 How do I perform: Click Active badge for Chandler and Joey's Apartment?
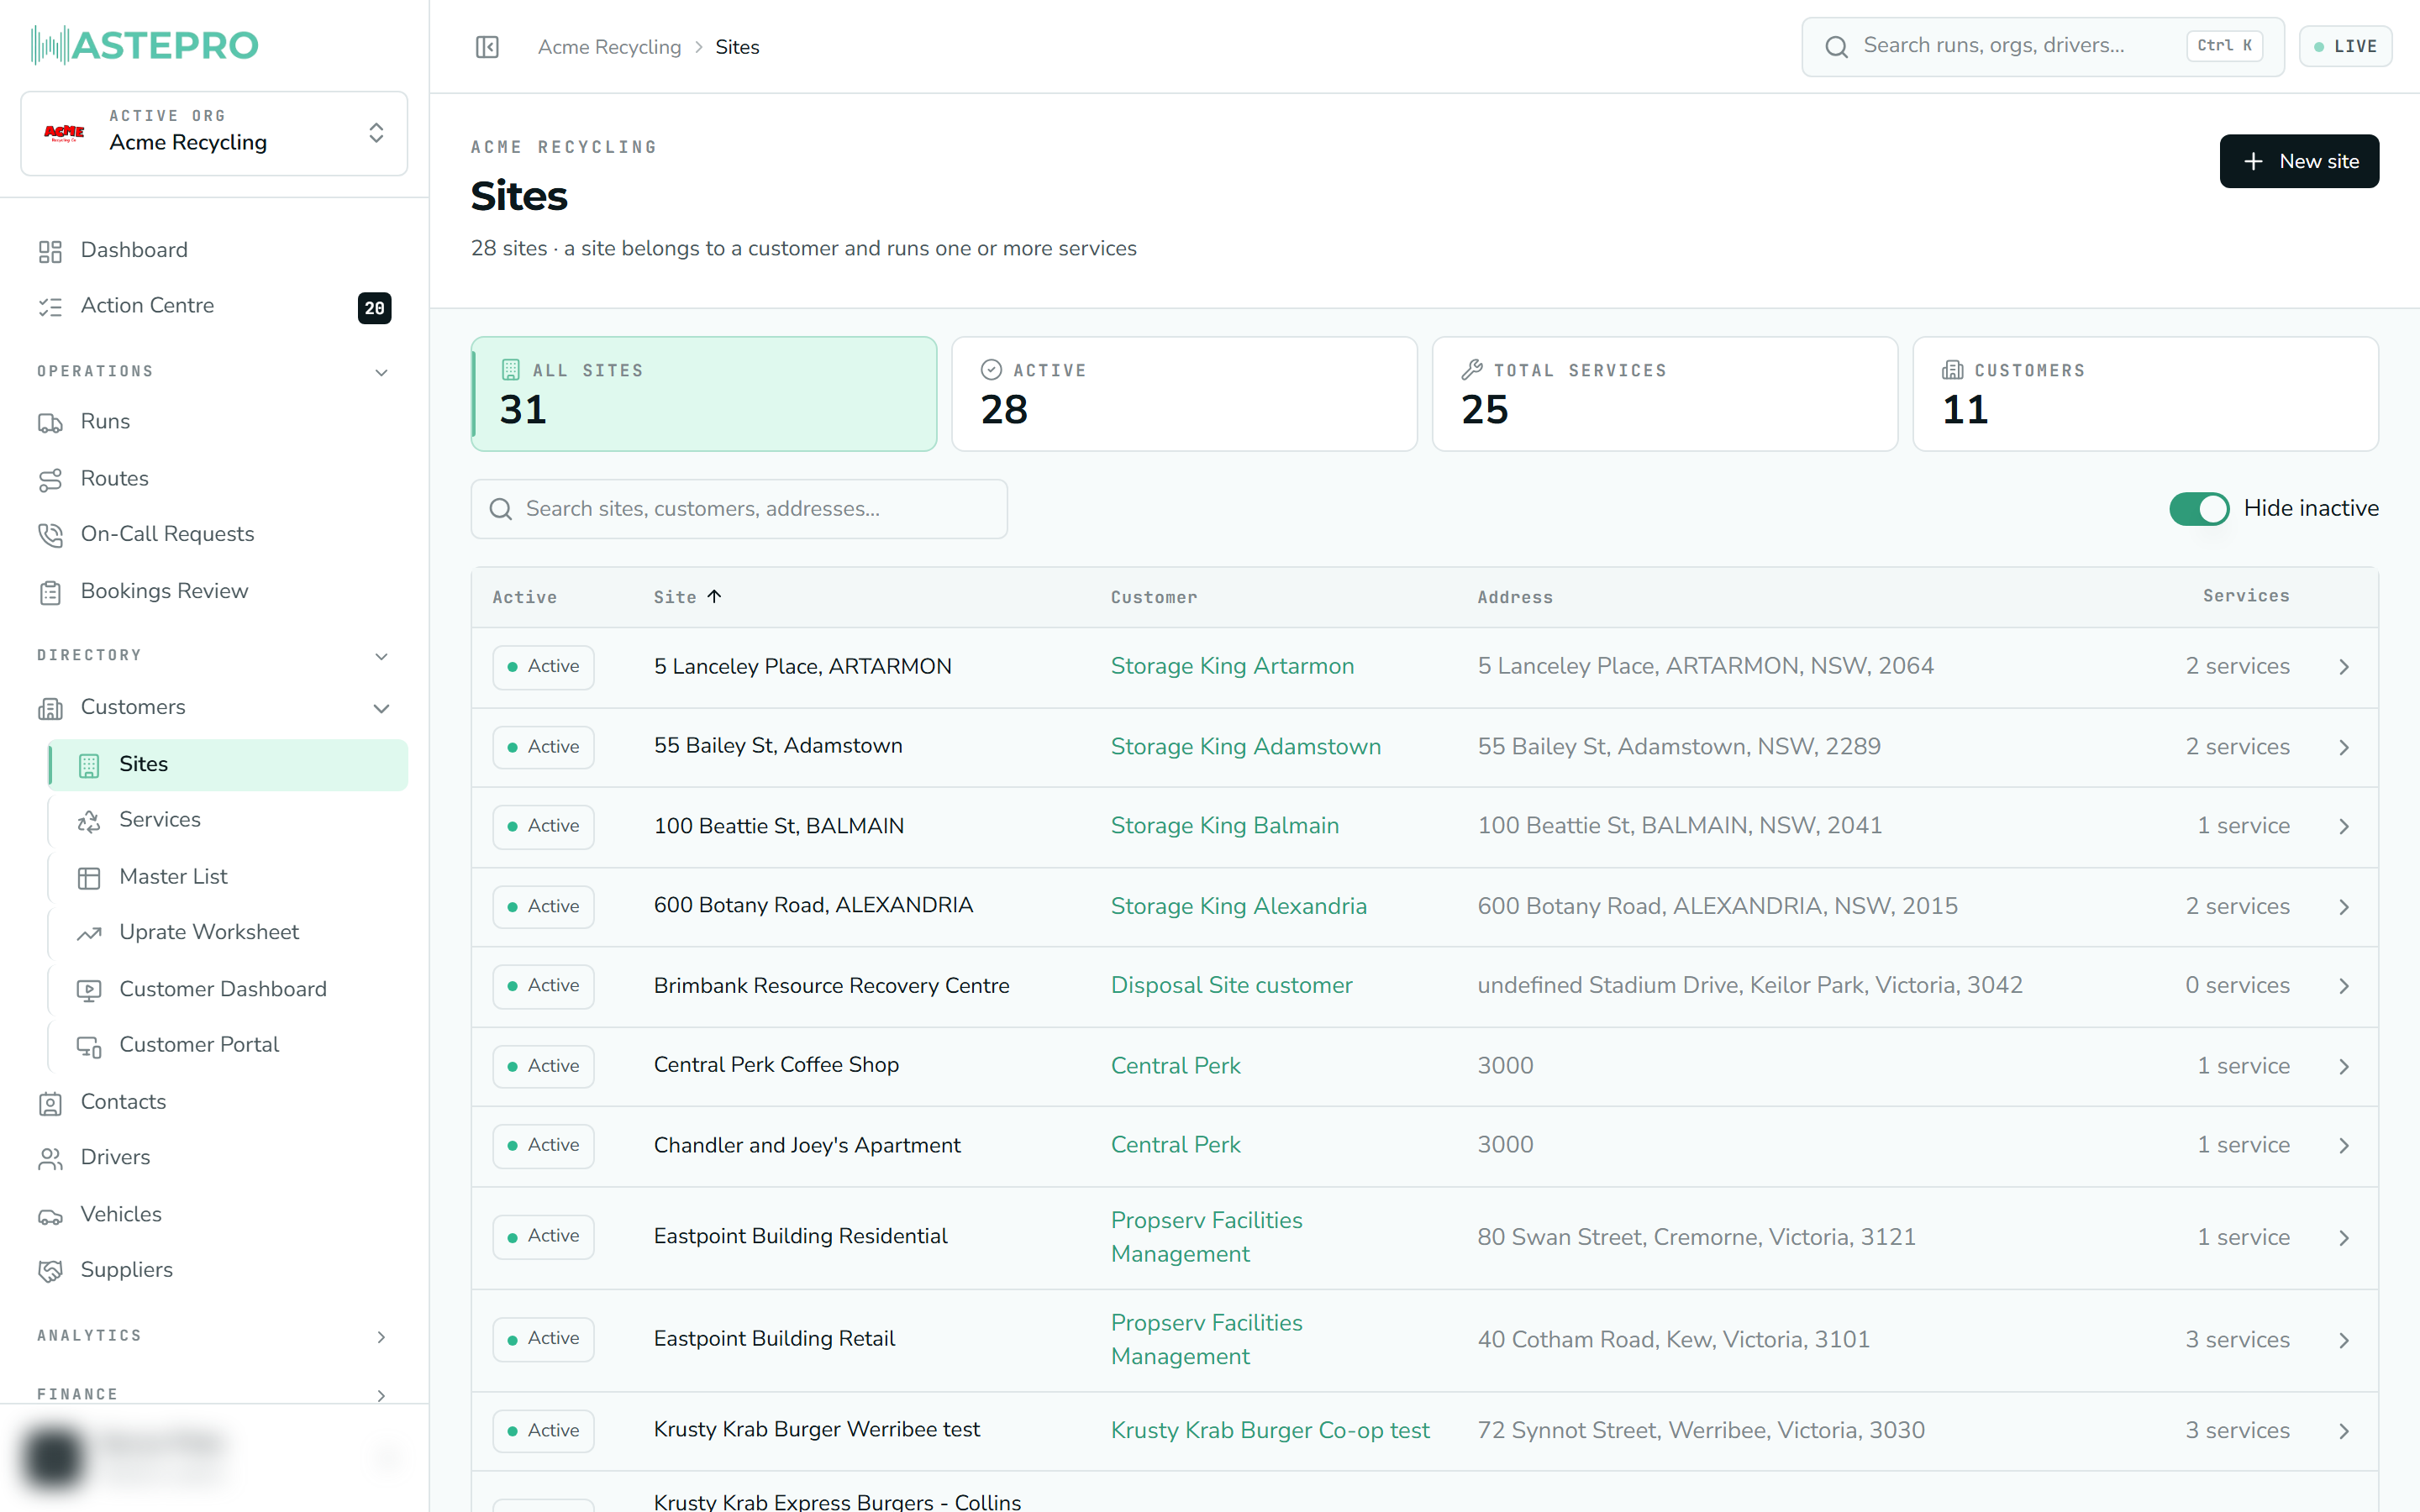pos(543,1146)
